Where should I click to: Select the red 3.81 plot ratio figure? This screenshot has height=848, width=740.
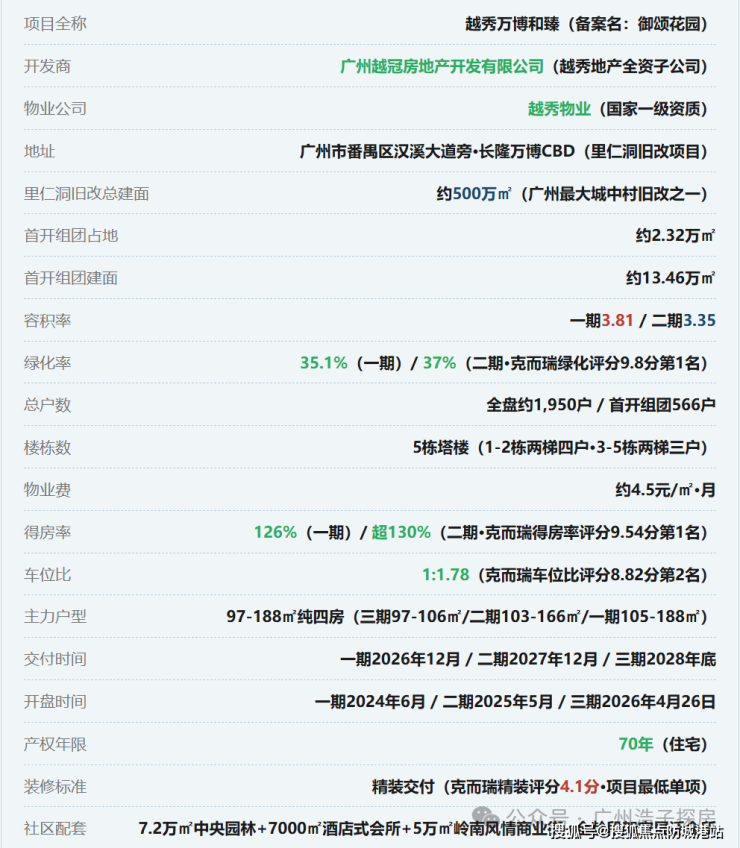(617, 321)
